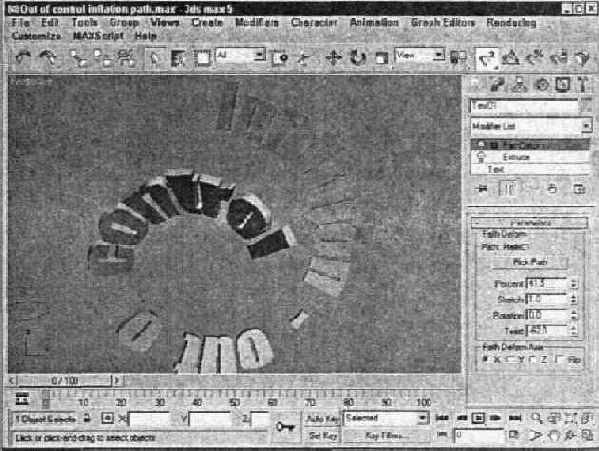Click Configure Modifier Sets icon

pos(580,189)
